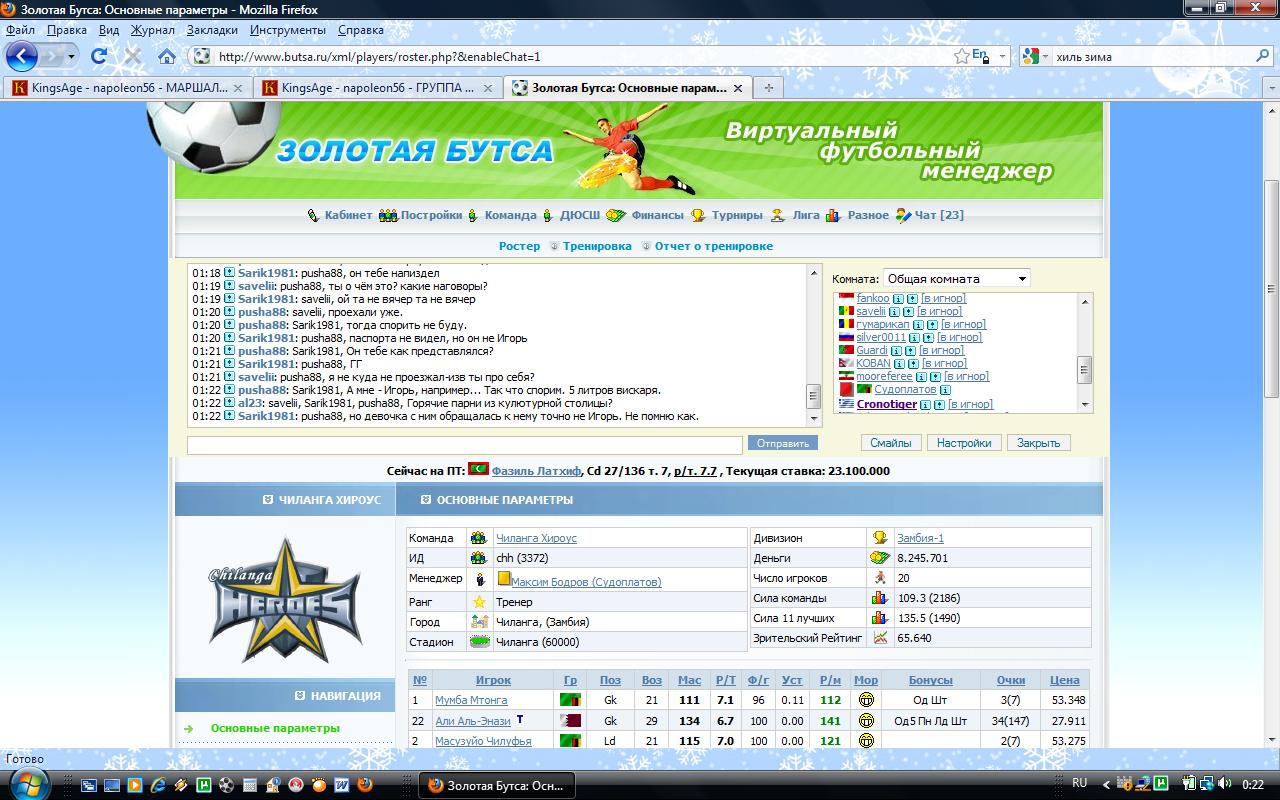Click the bookmark star in the address bar
The height and width of the screenshot is (800, 1280).
coord(961,56)
